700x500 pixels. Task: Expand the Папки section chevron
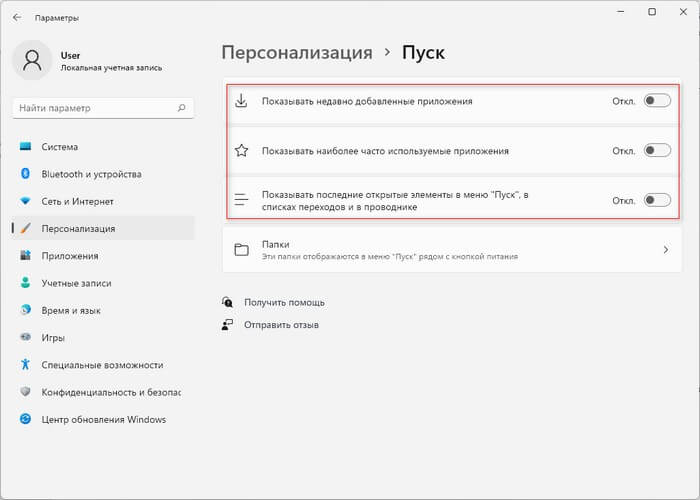tap(666, 250)
